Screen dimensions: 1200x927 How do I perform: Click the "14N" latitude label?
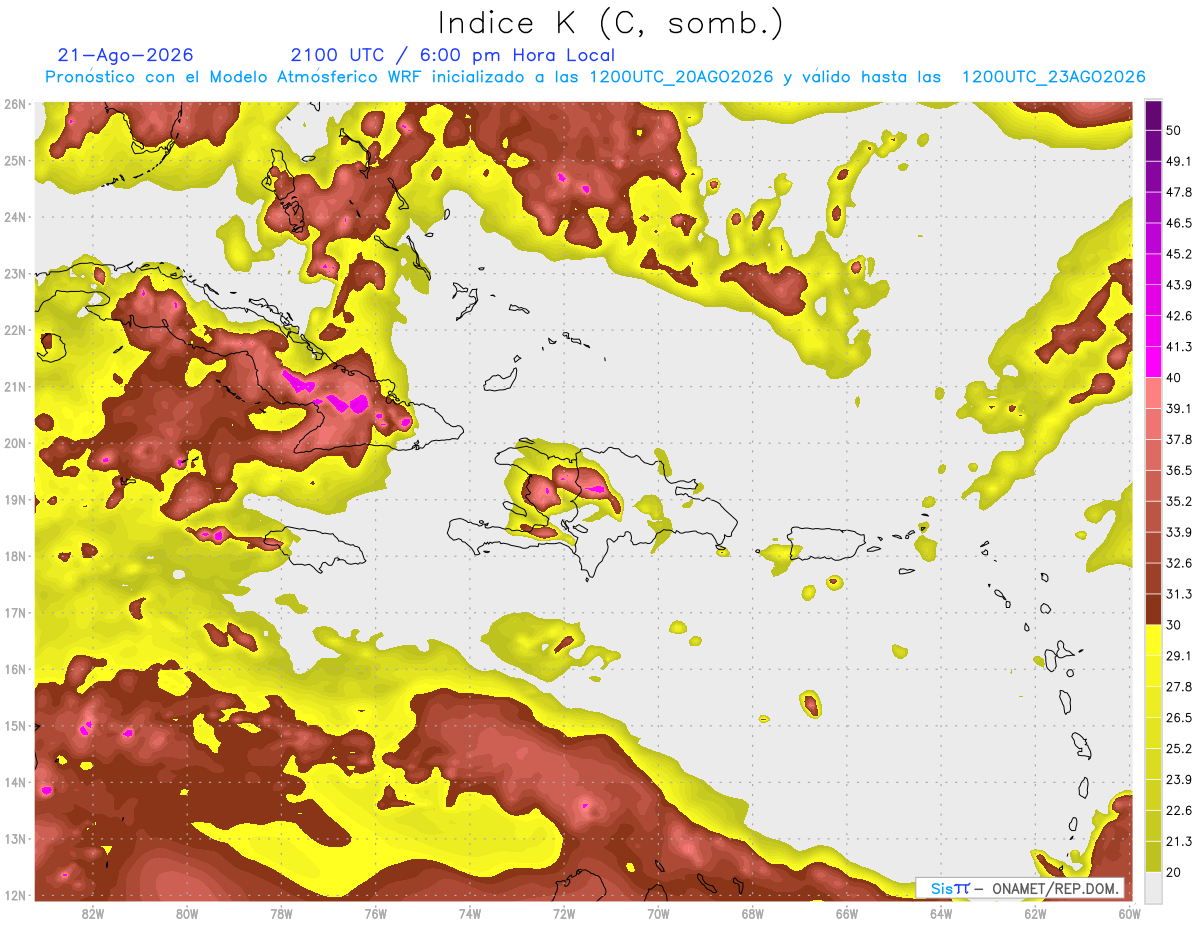point(15,782)
